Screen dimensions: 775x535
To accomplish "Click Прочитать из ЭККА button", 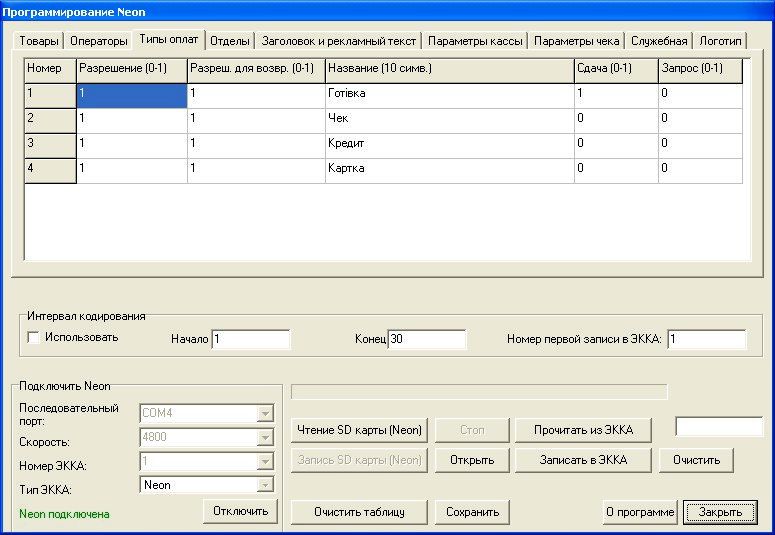I will (x=583, y=430).
